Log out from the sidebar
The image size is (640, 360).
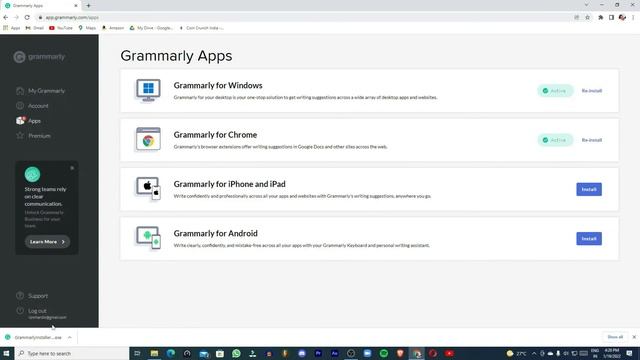pos(37,311)
